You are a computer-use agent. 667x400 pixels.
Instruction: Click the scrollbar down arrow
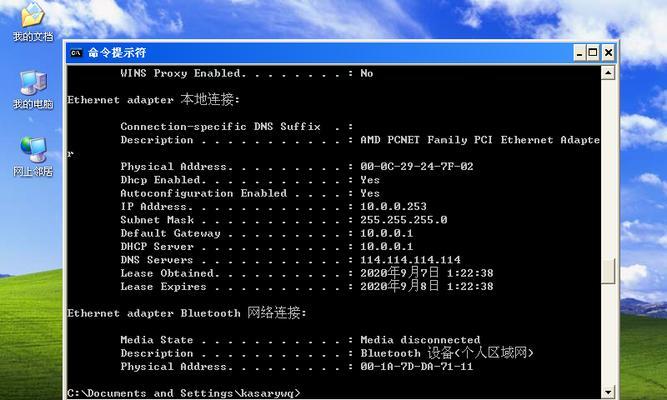[608, 392]
